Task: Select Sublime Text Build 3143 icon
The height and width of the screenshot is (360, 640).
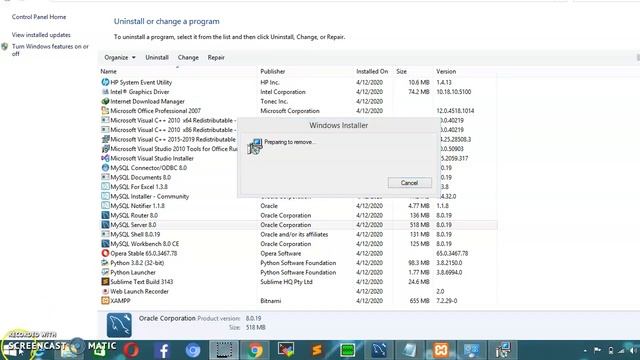Action: [105, 282]
